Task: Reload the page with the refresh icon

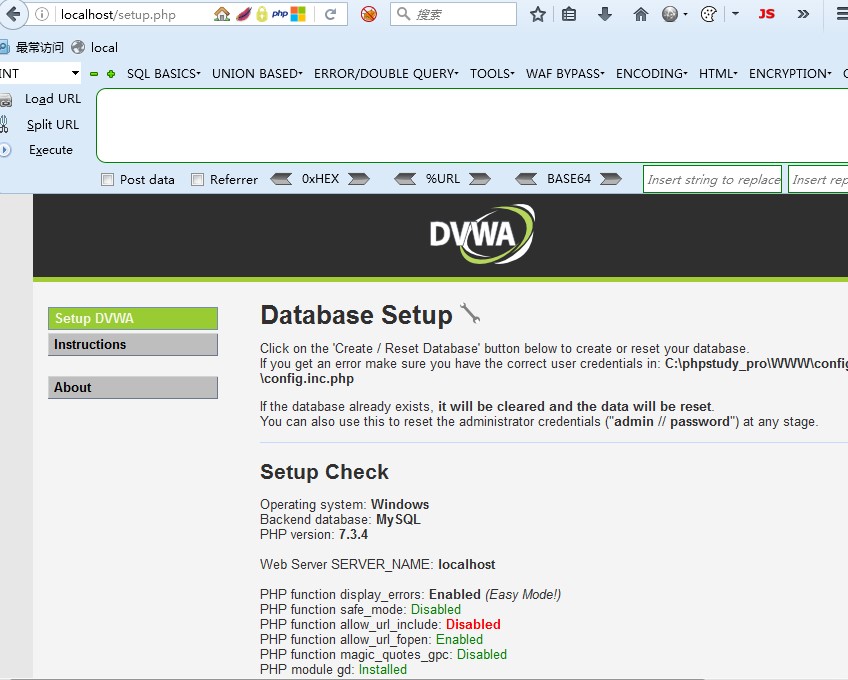Action: 330,14
